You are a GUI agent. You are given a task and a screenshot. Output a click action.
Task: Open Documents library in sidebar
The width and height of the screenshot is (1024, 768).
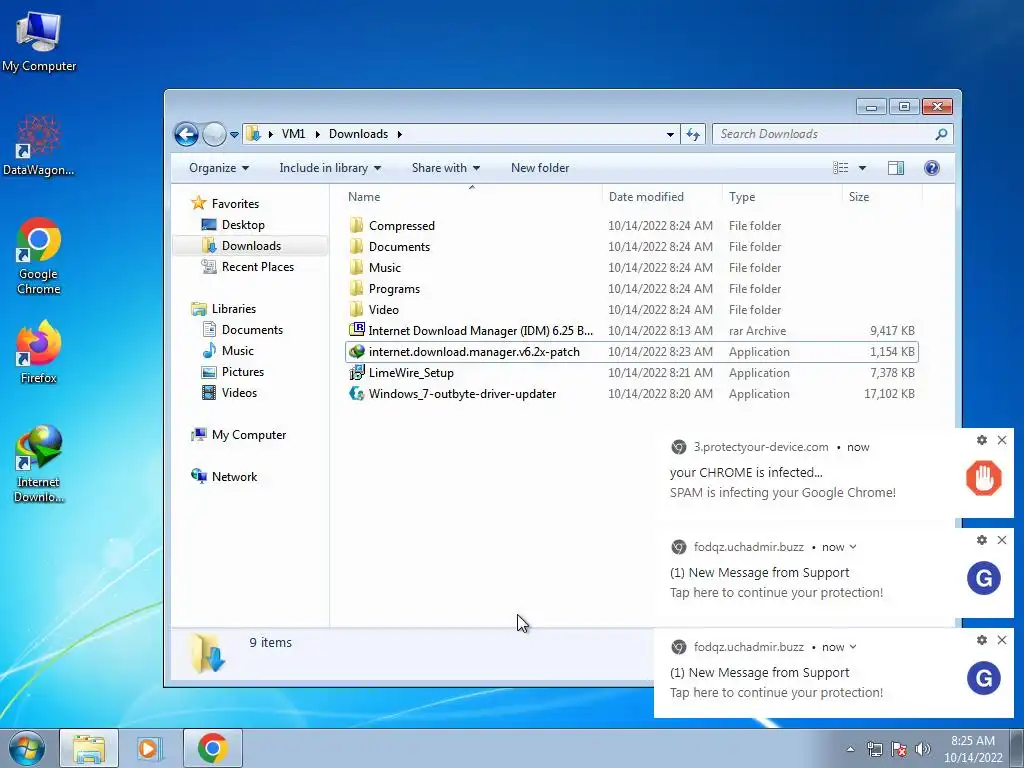[252, 330]
